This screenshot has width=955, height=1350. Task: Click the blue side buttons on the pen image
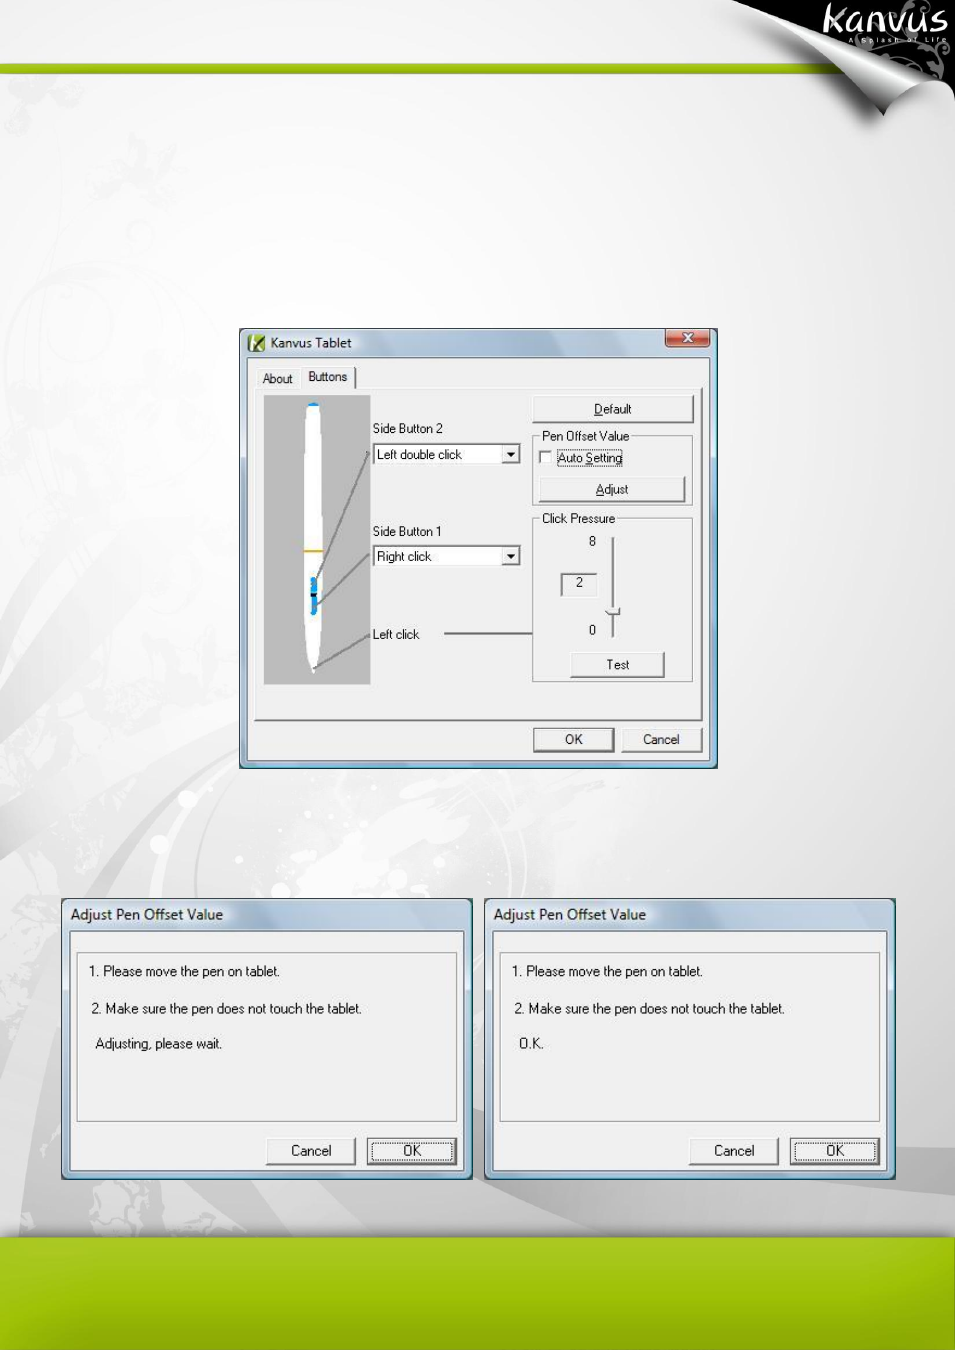[x=314, y=596]
